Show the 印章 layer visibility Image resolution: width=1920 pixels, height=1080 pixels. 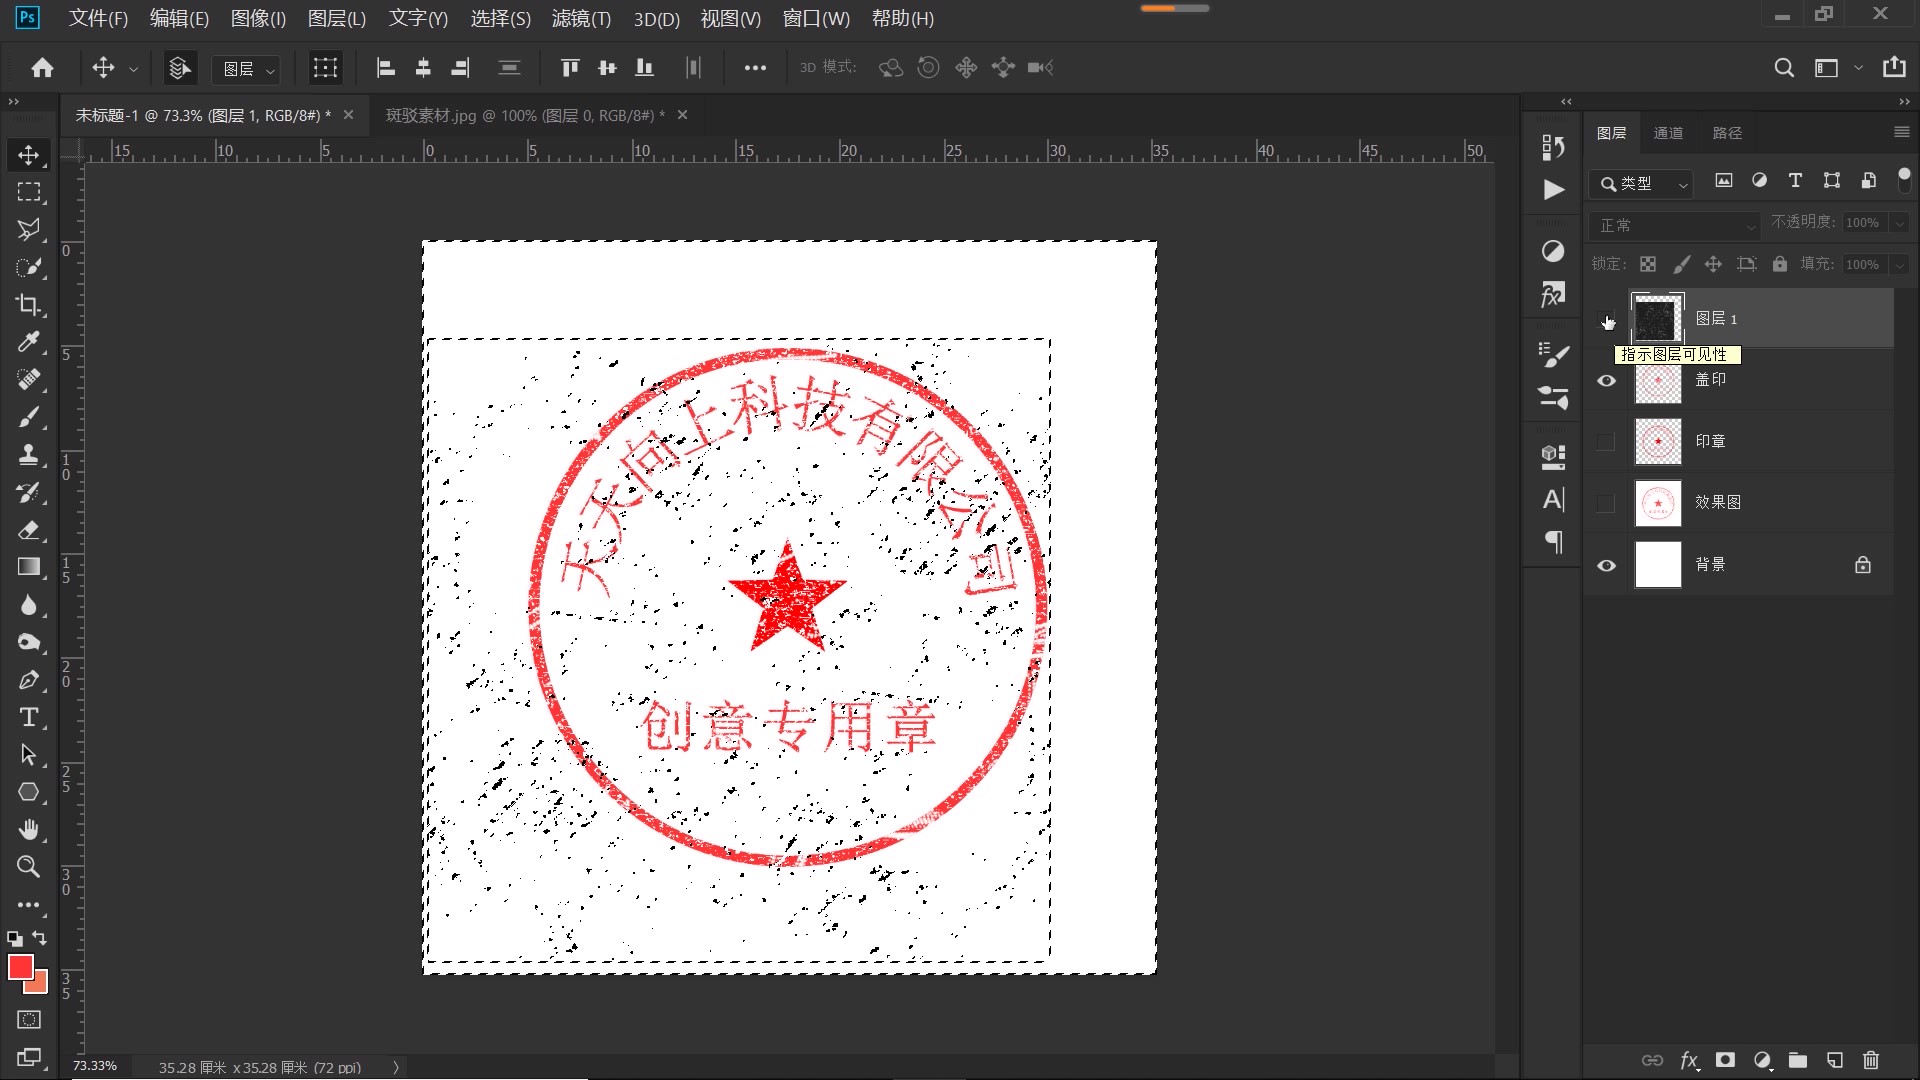click(1607, 441)
